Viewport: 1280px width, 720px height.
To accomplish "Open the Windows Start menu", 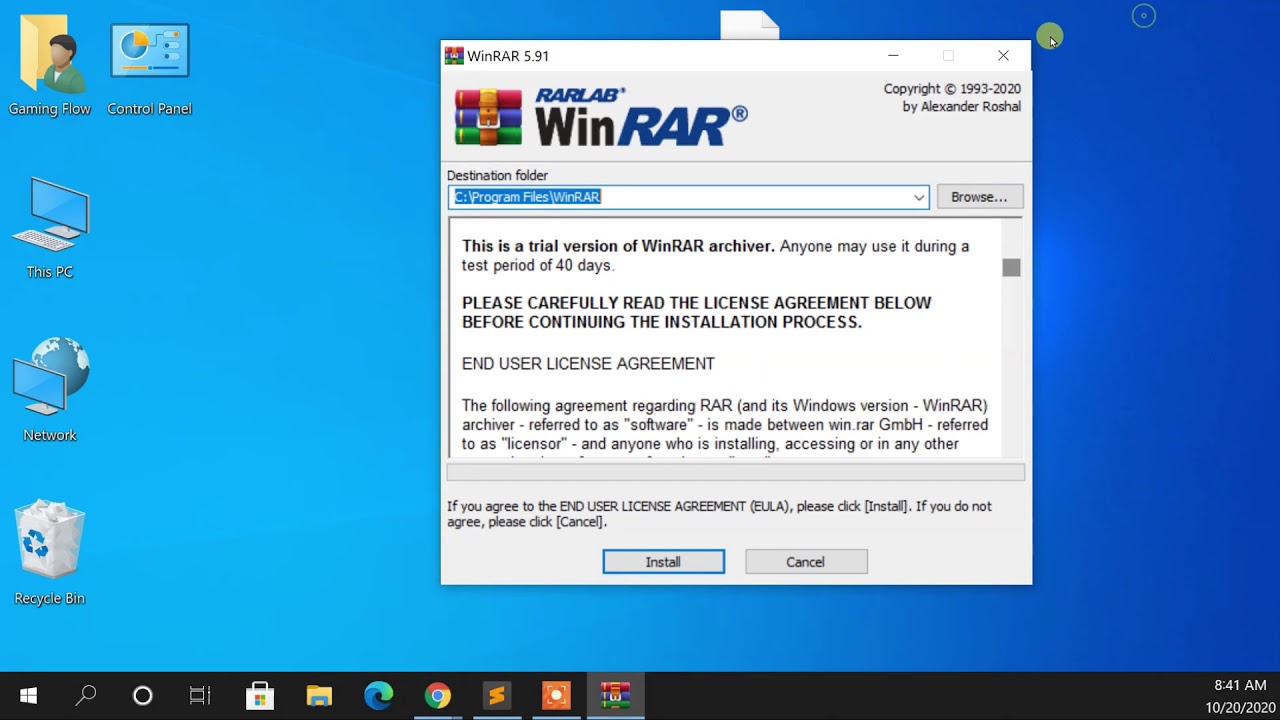I will coord(28,696).
